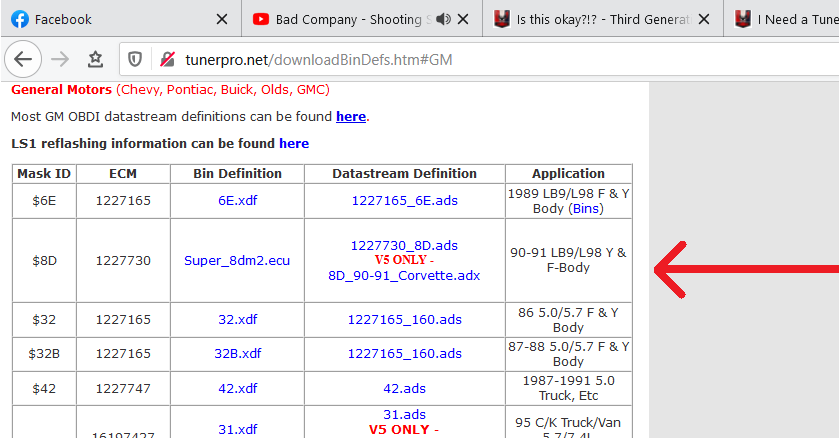This screenshot has height=438, width=839.
Task: Open the tracking protection shield icon
Action: click(135, 60)
